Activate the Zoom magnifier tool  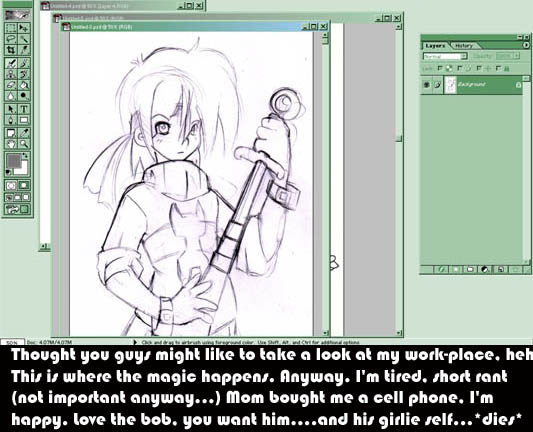click(23, 144)
